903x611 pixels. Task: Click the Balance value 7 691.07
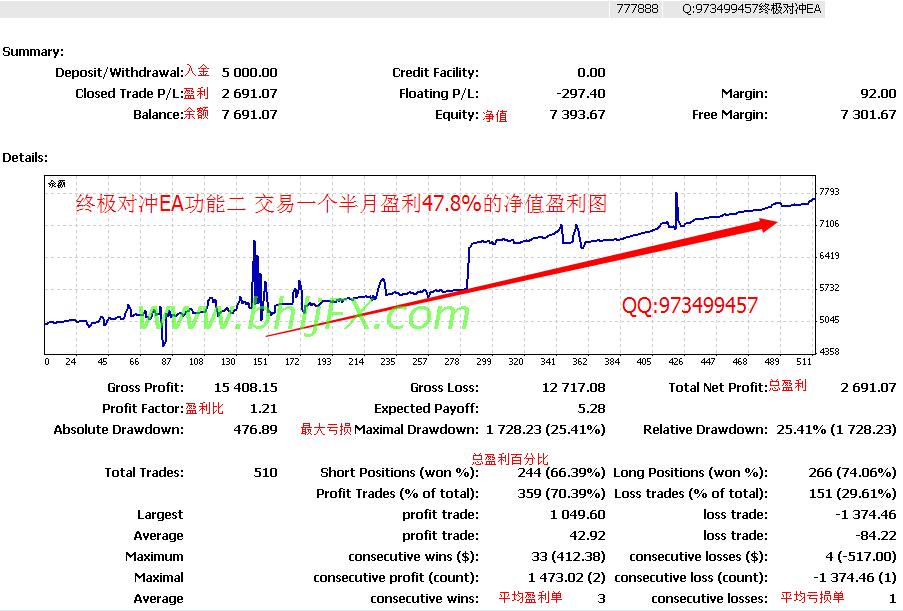[249, 115]
